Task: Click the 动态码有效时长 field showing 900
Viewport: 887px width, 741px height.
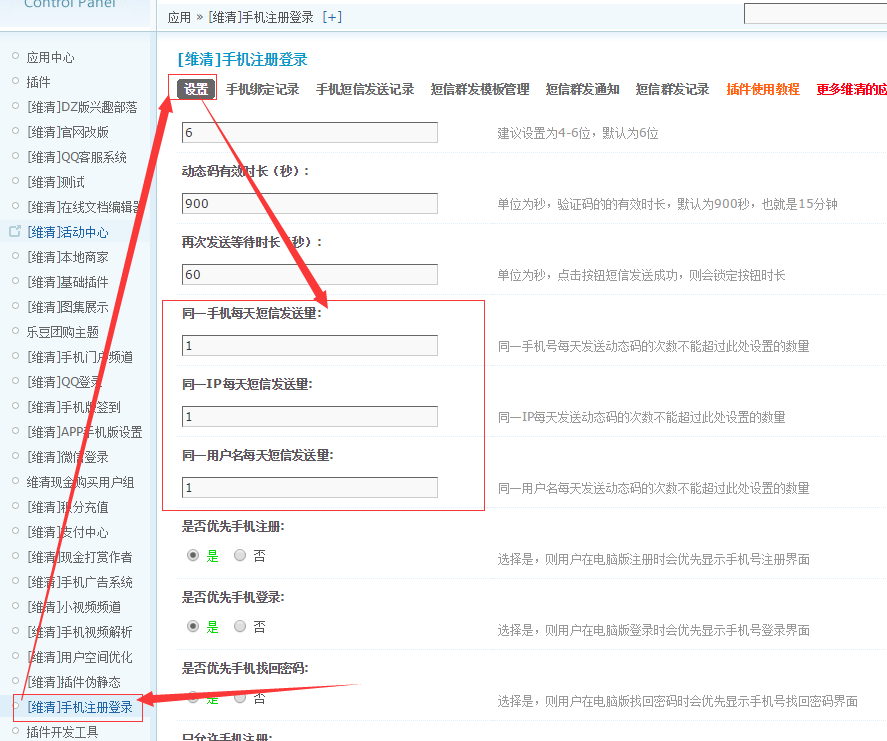Action: 310,204
